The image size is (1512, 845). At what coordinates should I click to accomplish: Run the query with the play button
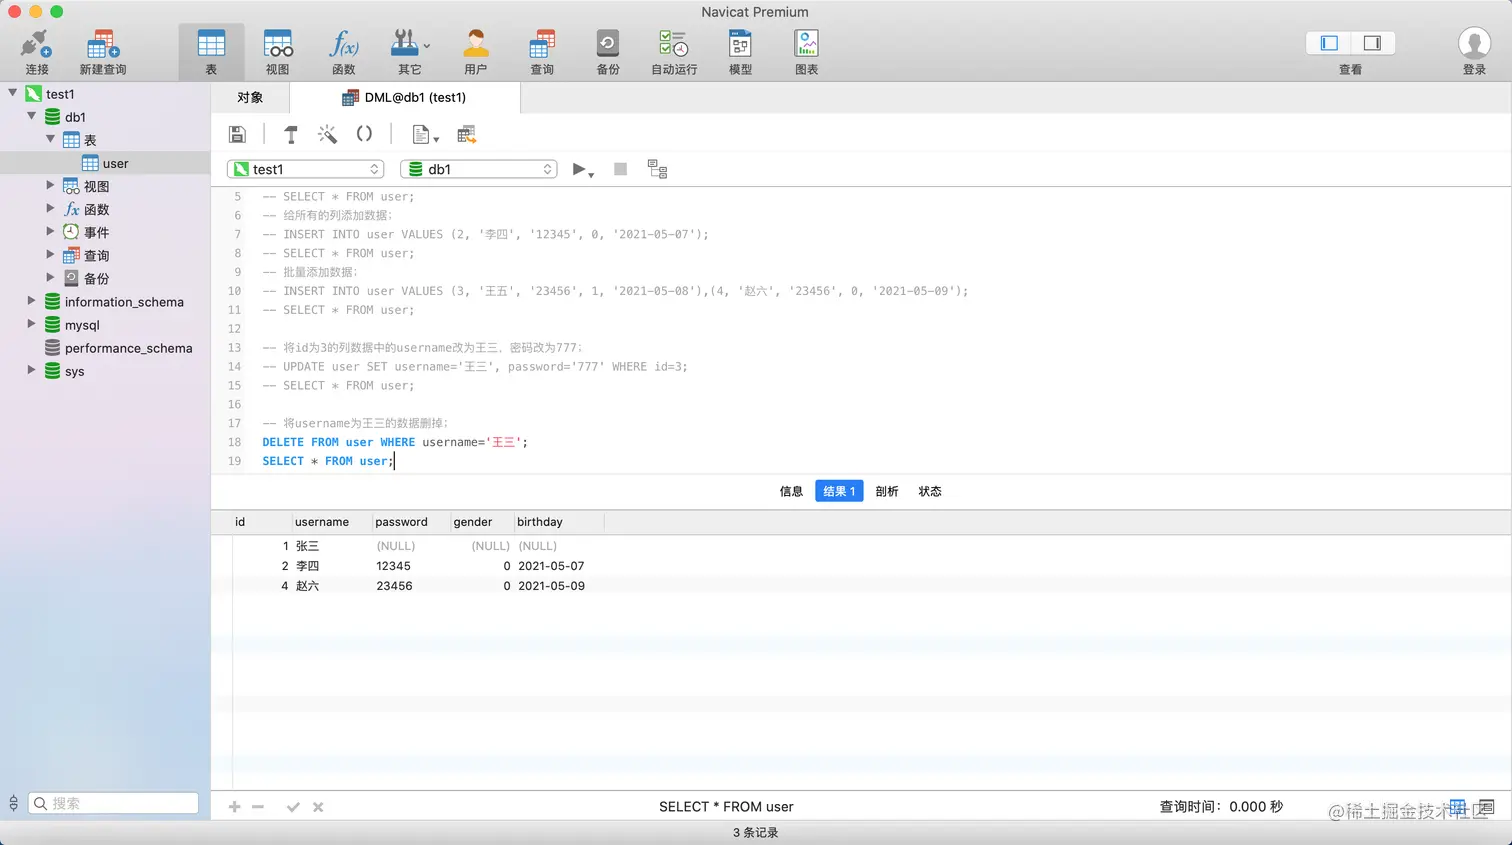tap(582, 169)
